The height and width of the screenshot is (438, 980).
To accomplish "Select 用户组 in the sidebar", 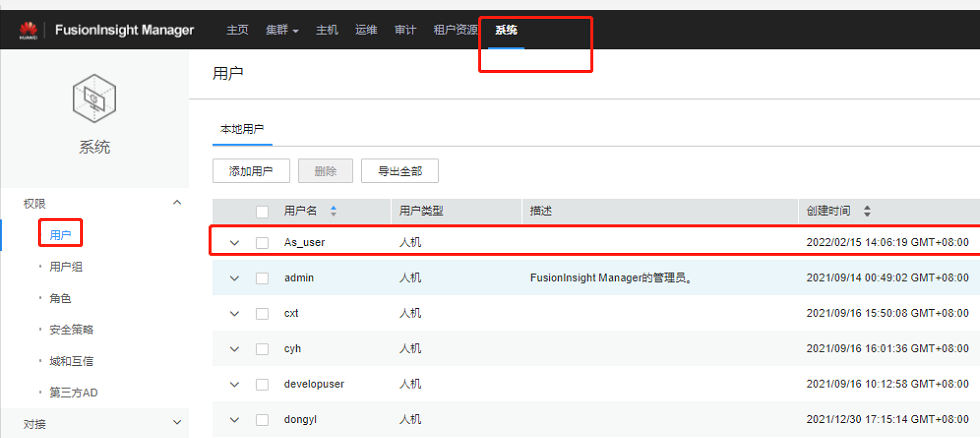I will pyautogui.click(x=66, y=267).
